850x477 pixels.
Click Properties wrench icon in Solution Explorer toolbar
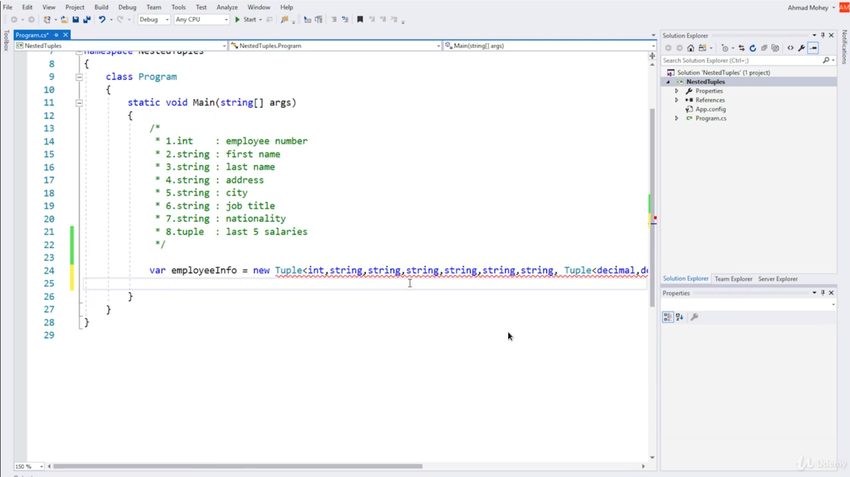click(802, 48)
